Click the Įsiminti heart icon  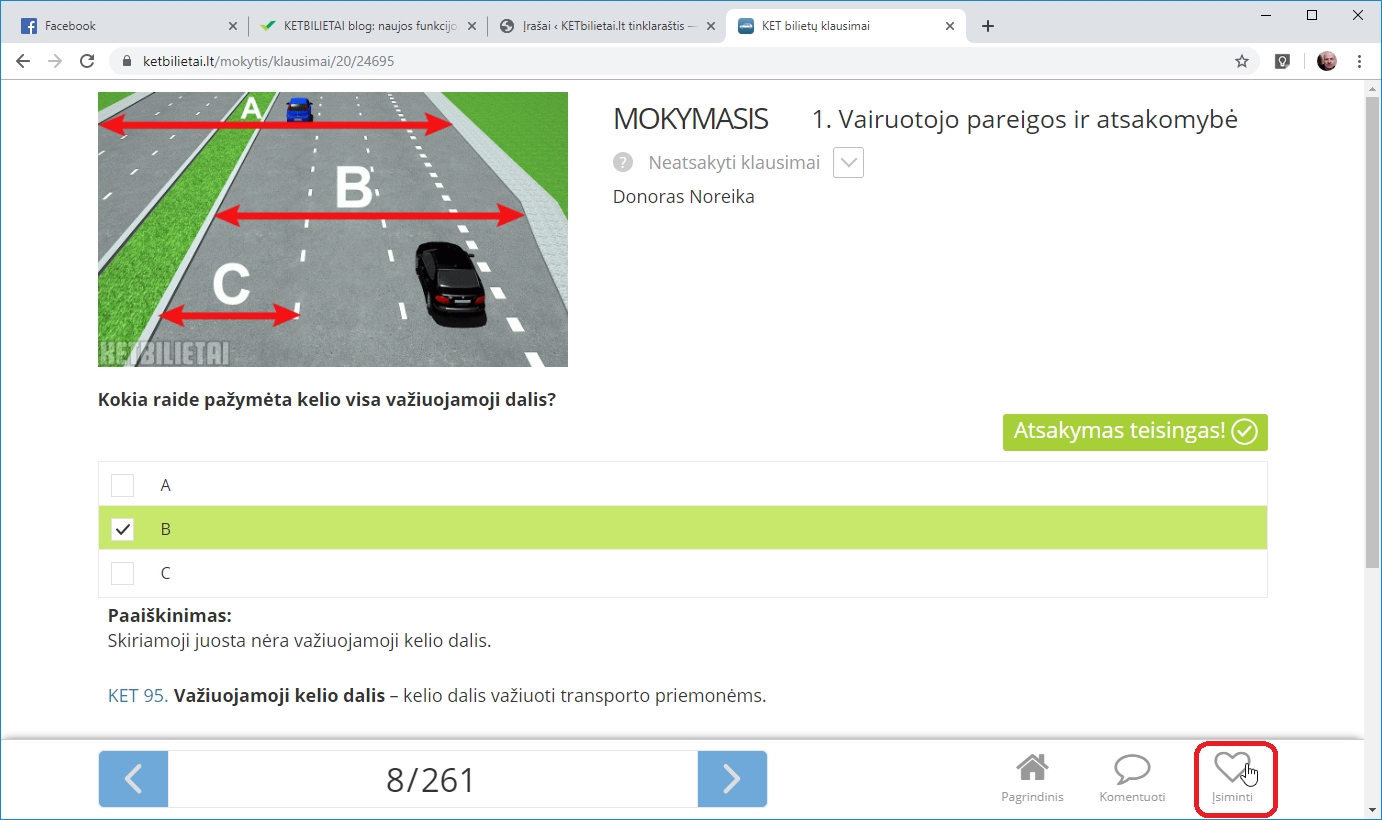click(1231, 768)
